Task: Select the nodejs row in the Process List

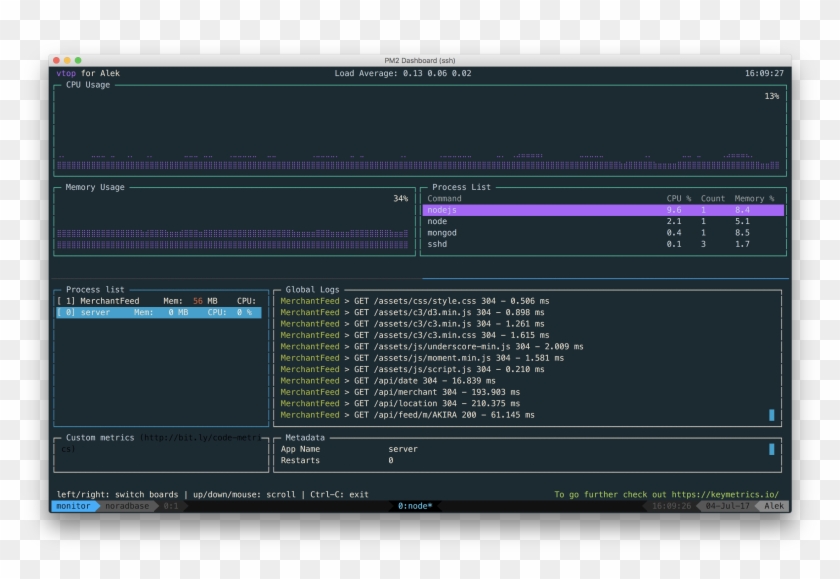Action: (600, 210)
